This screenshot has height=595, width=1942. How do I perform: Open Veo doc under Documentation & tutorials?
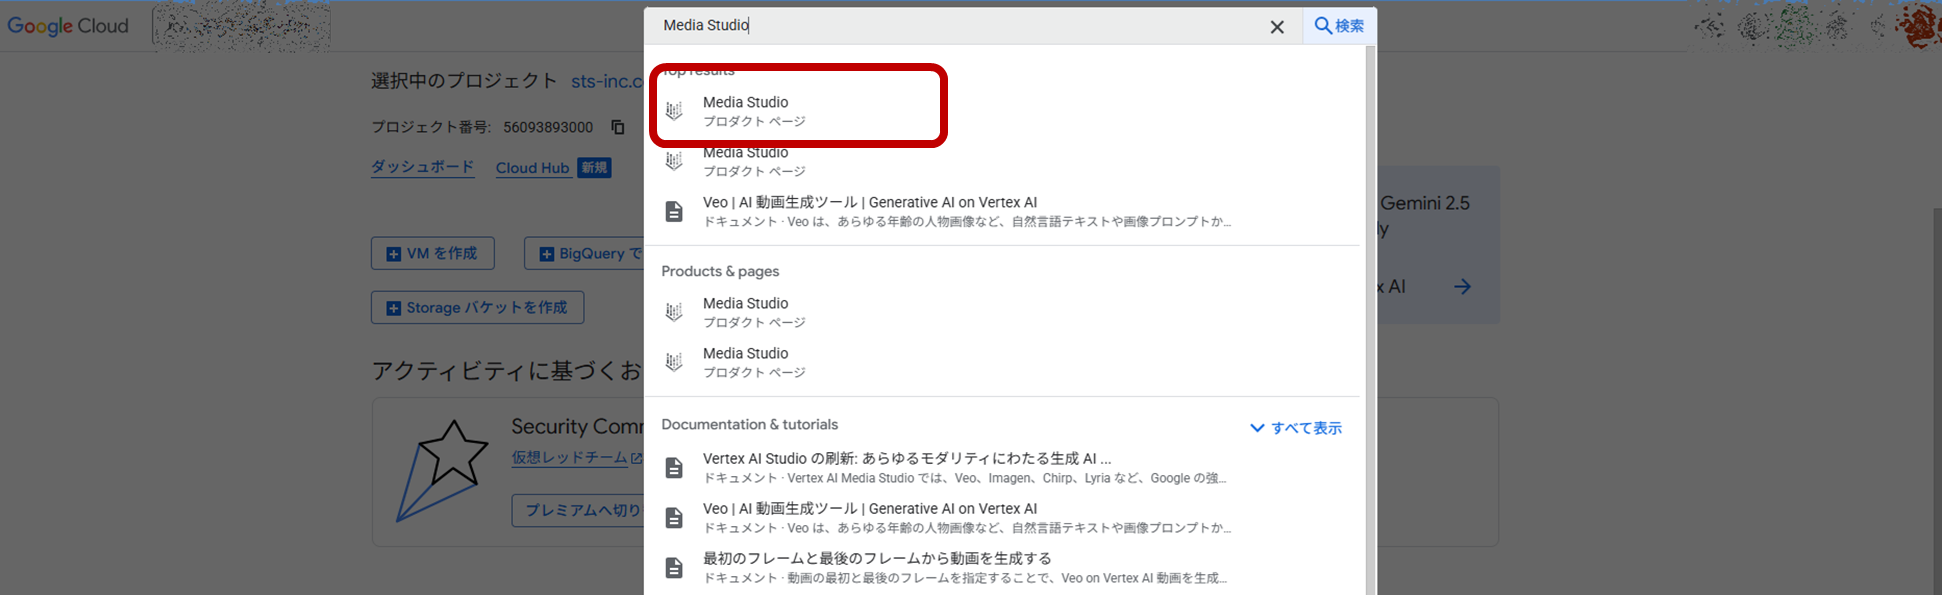1002,517
